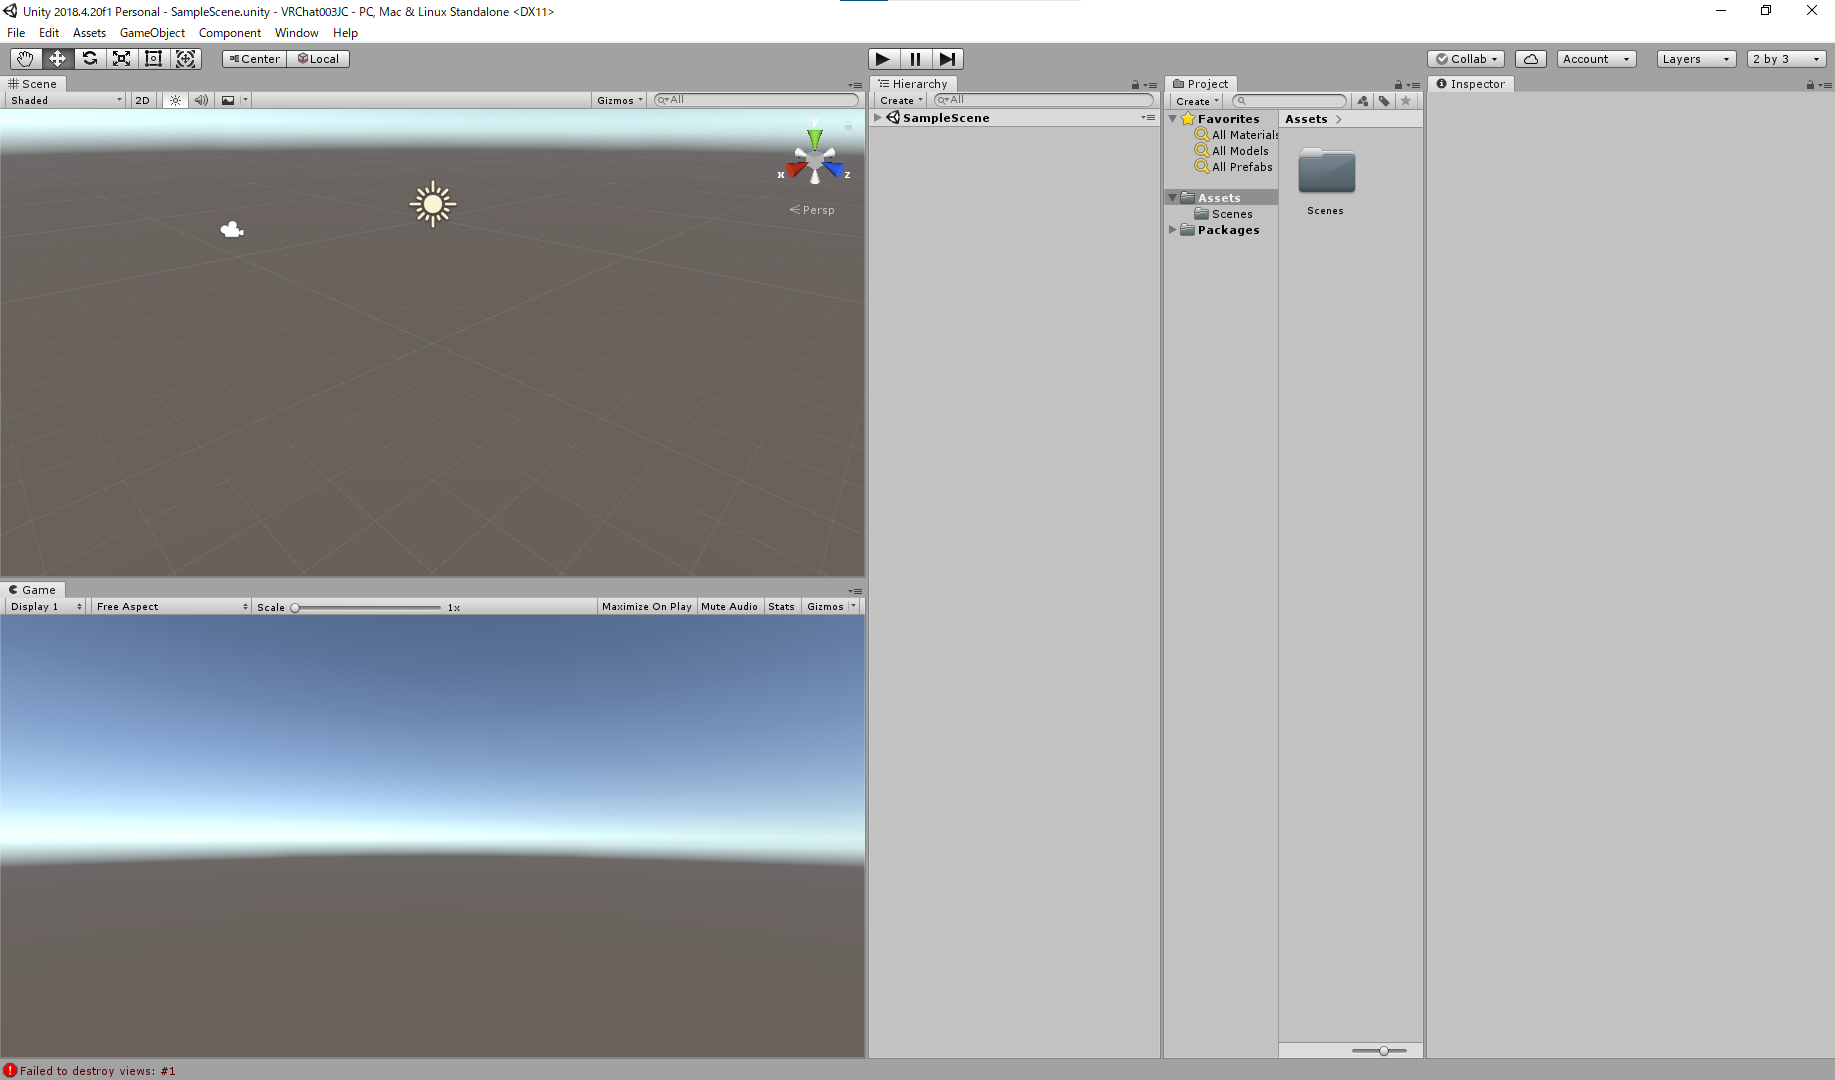Select the Scenes folder in tree
Screen dimensions: 1835x1080
point(1223,214)
